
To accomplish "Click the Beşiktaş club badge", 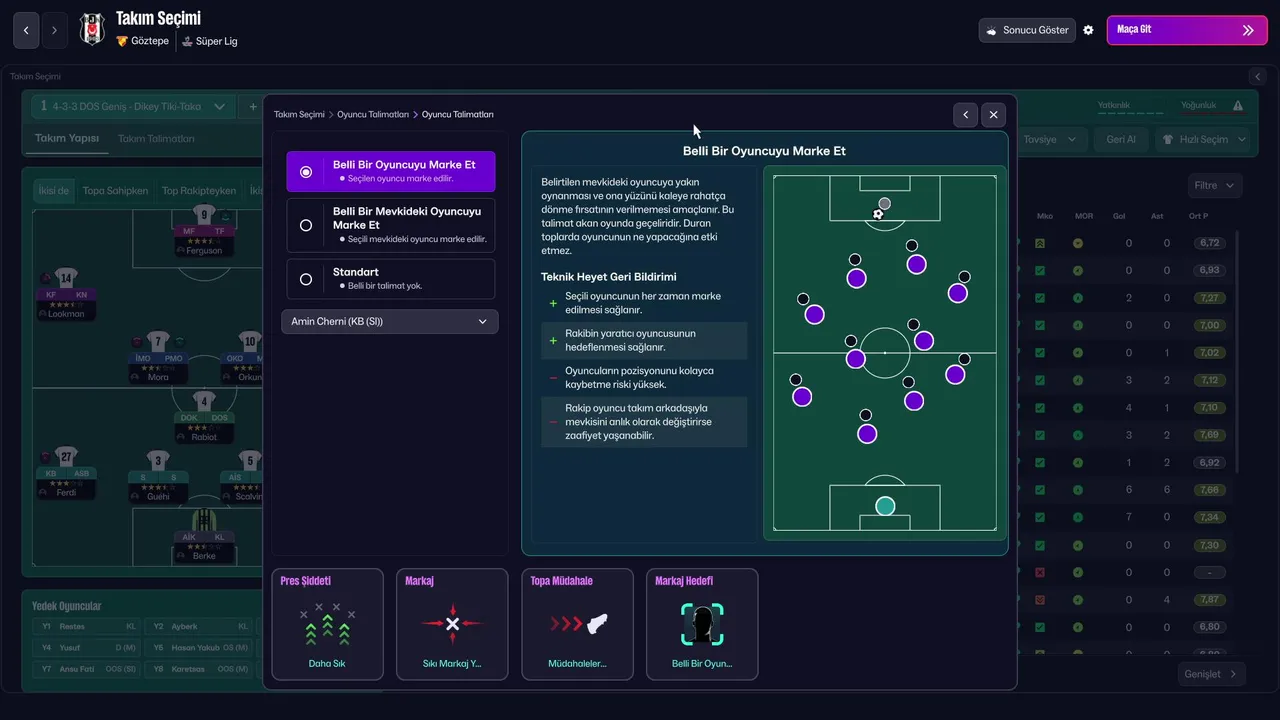I will pos(92,30).
